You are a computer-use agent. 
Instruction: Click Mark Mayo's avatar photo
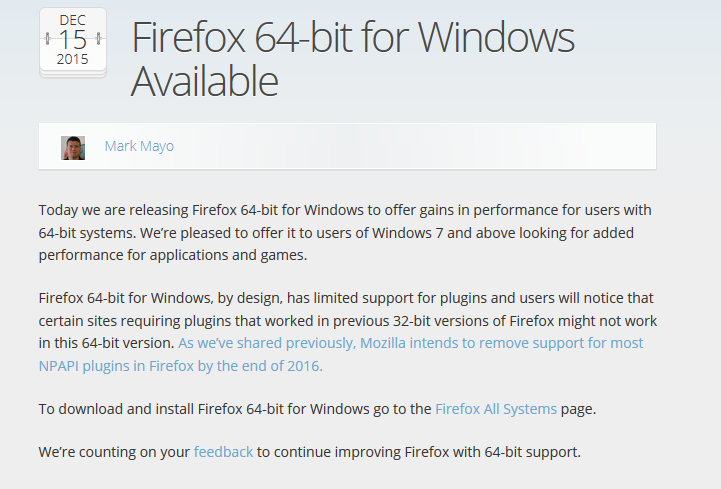[73, 148]
